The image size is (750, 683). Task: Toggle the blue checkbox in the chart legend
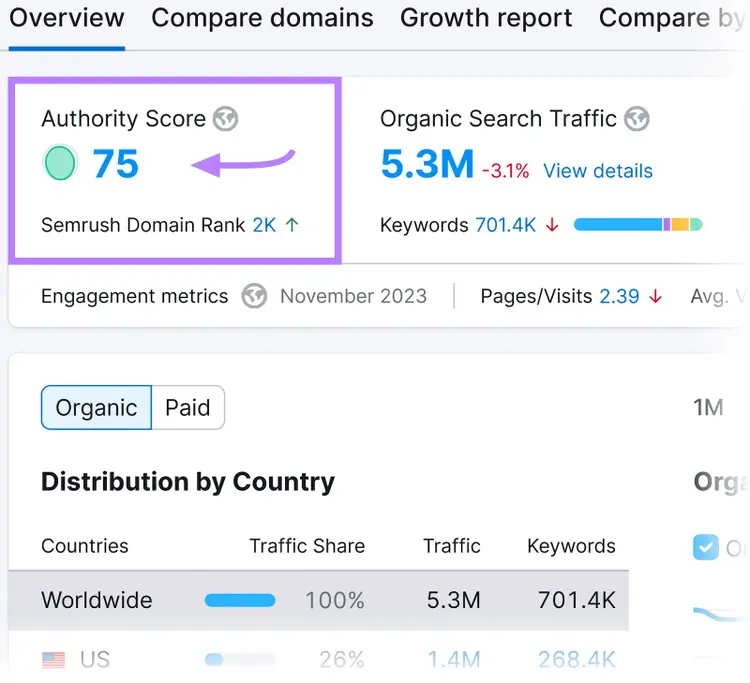click(706, 547)
